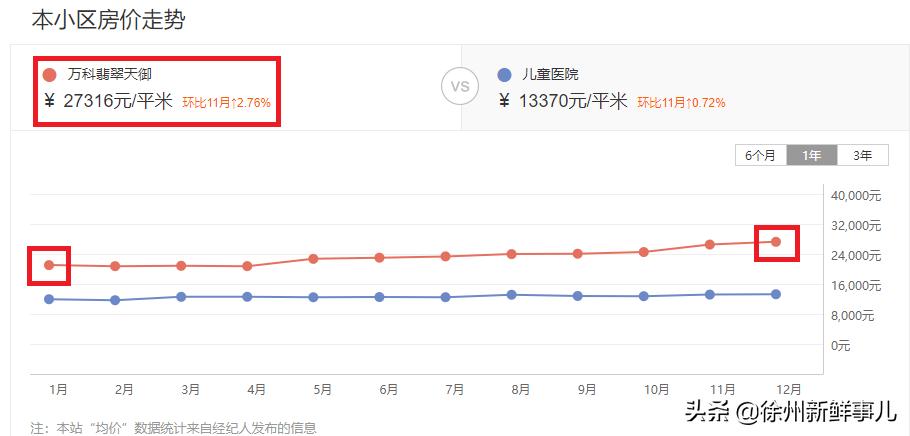Click the blue data point for 2月
910x436 pixels.
[115, 300]
